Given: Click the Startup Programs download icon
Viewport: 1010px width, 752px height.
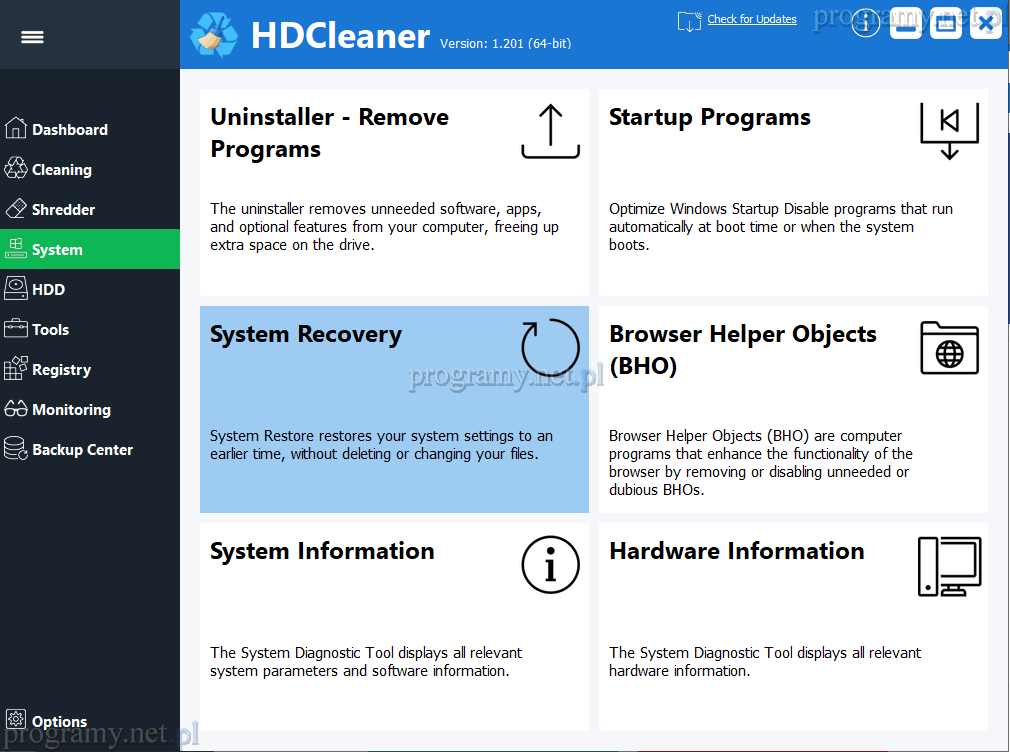Looking at the screenshot, I should point(949,131).
